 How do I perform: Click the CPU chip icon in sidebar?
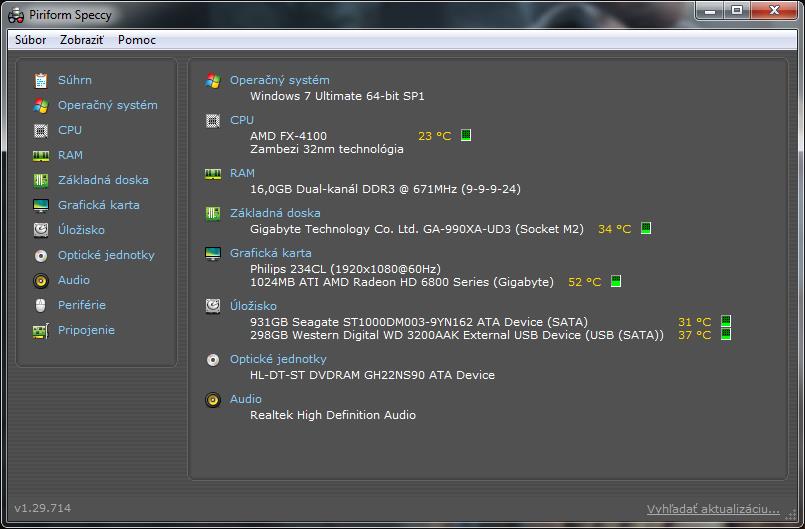tap(41, 130)
